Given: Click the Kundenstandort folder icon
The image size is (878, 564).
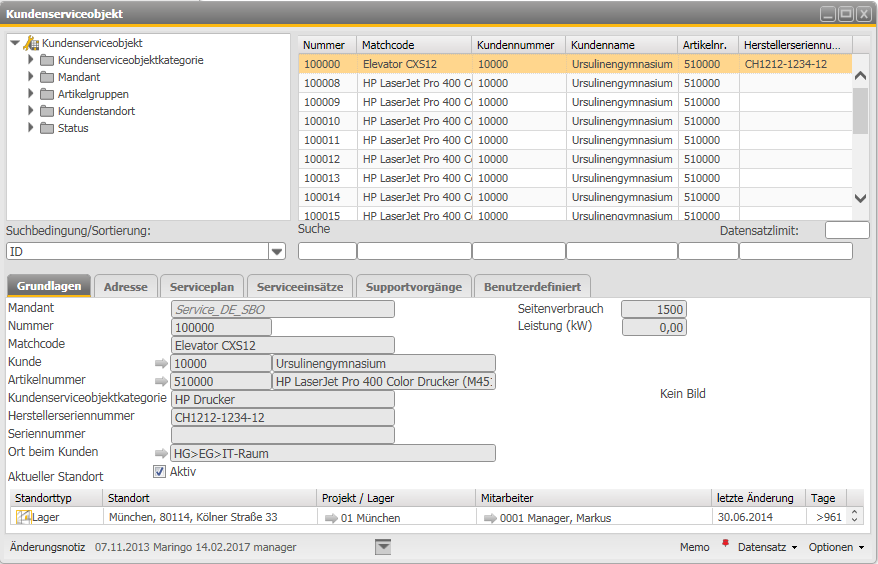Looking at the screenshot, I should pyautogui.click(x=47, y=111).
